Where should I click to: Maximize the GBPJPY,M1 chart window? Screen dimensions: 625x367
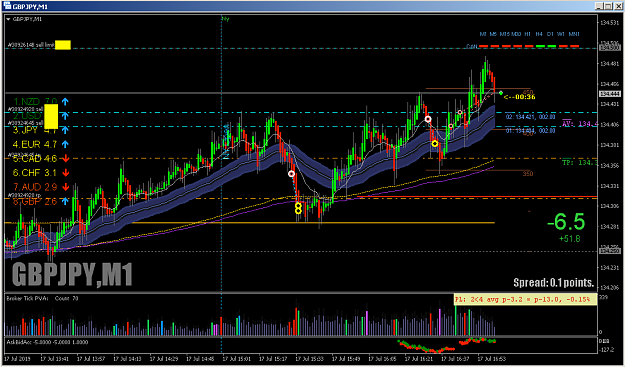click(x=608, y=6)
